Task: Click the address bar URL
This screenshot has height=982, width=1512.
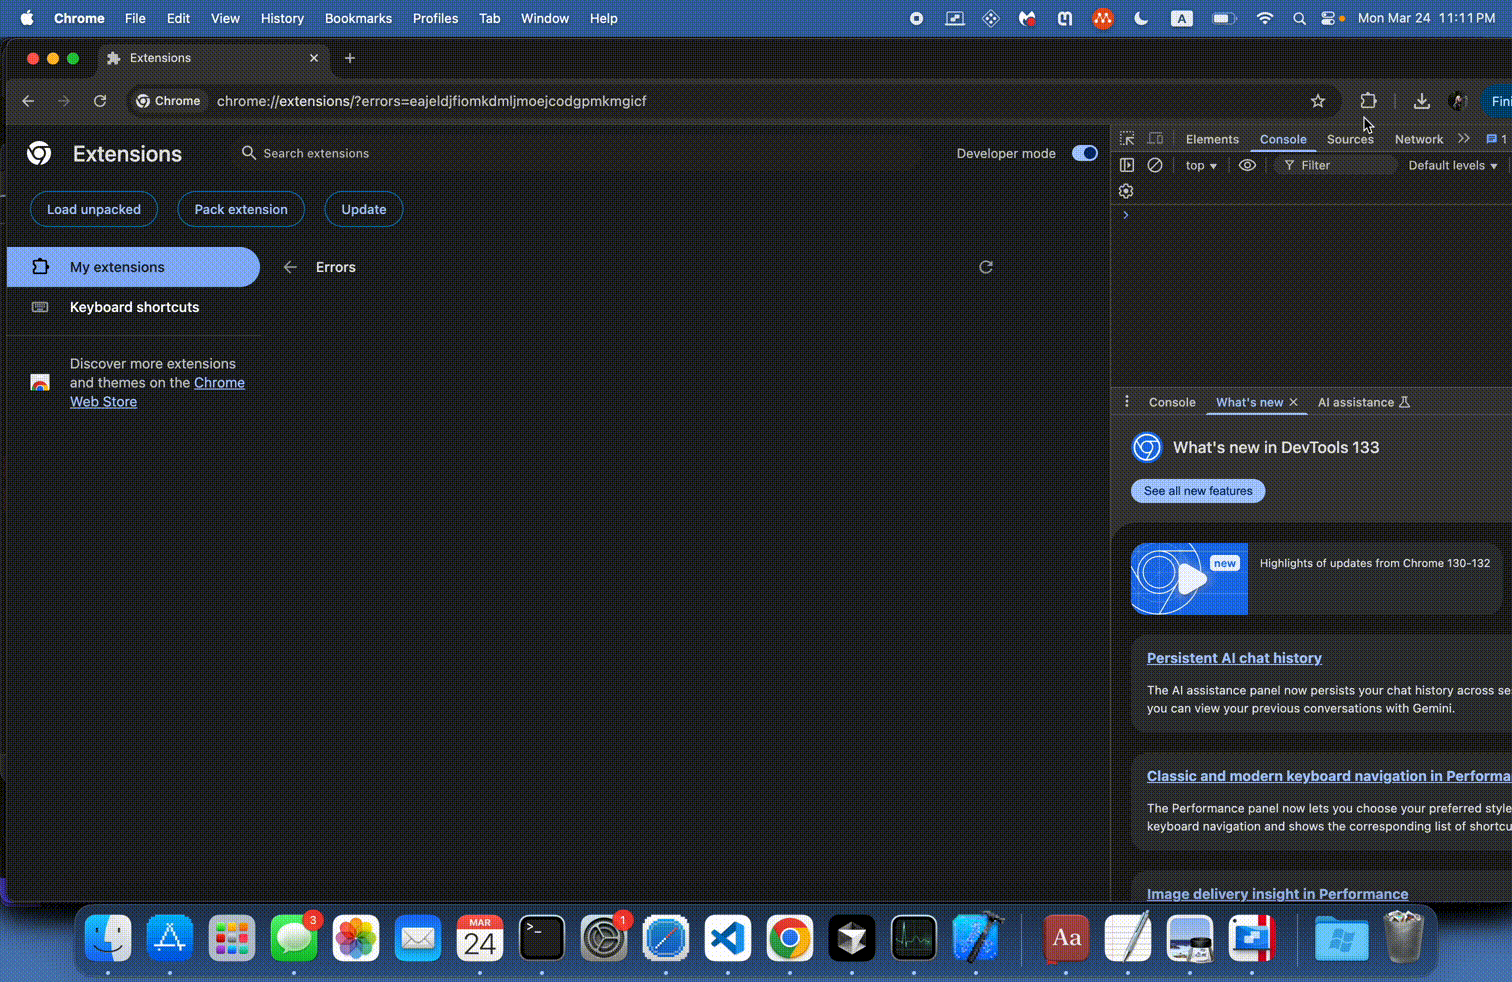Action: [x=432, y=101]
